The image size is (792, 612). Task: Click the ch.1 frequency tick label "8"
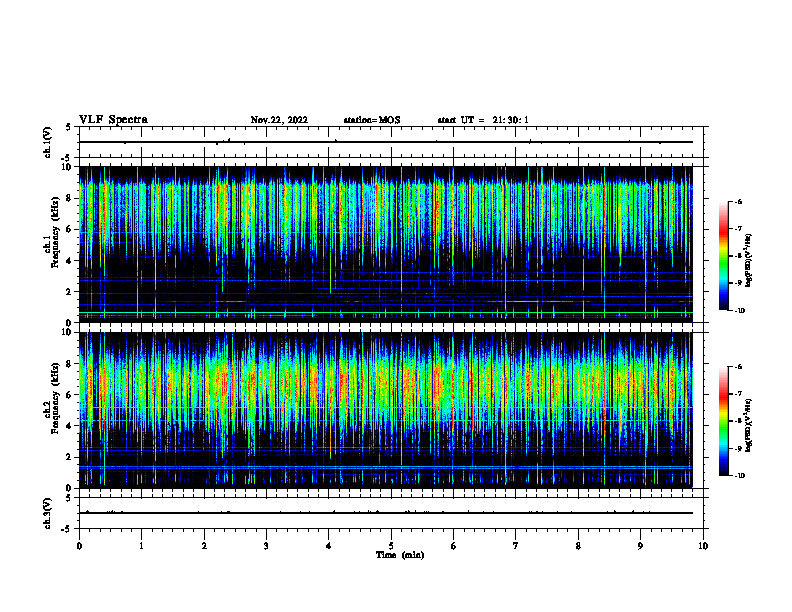coord(70,198)
